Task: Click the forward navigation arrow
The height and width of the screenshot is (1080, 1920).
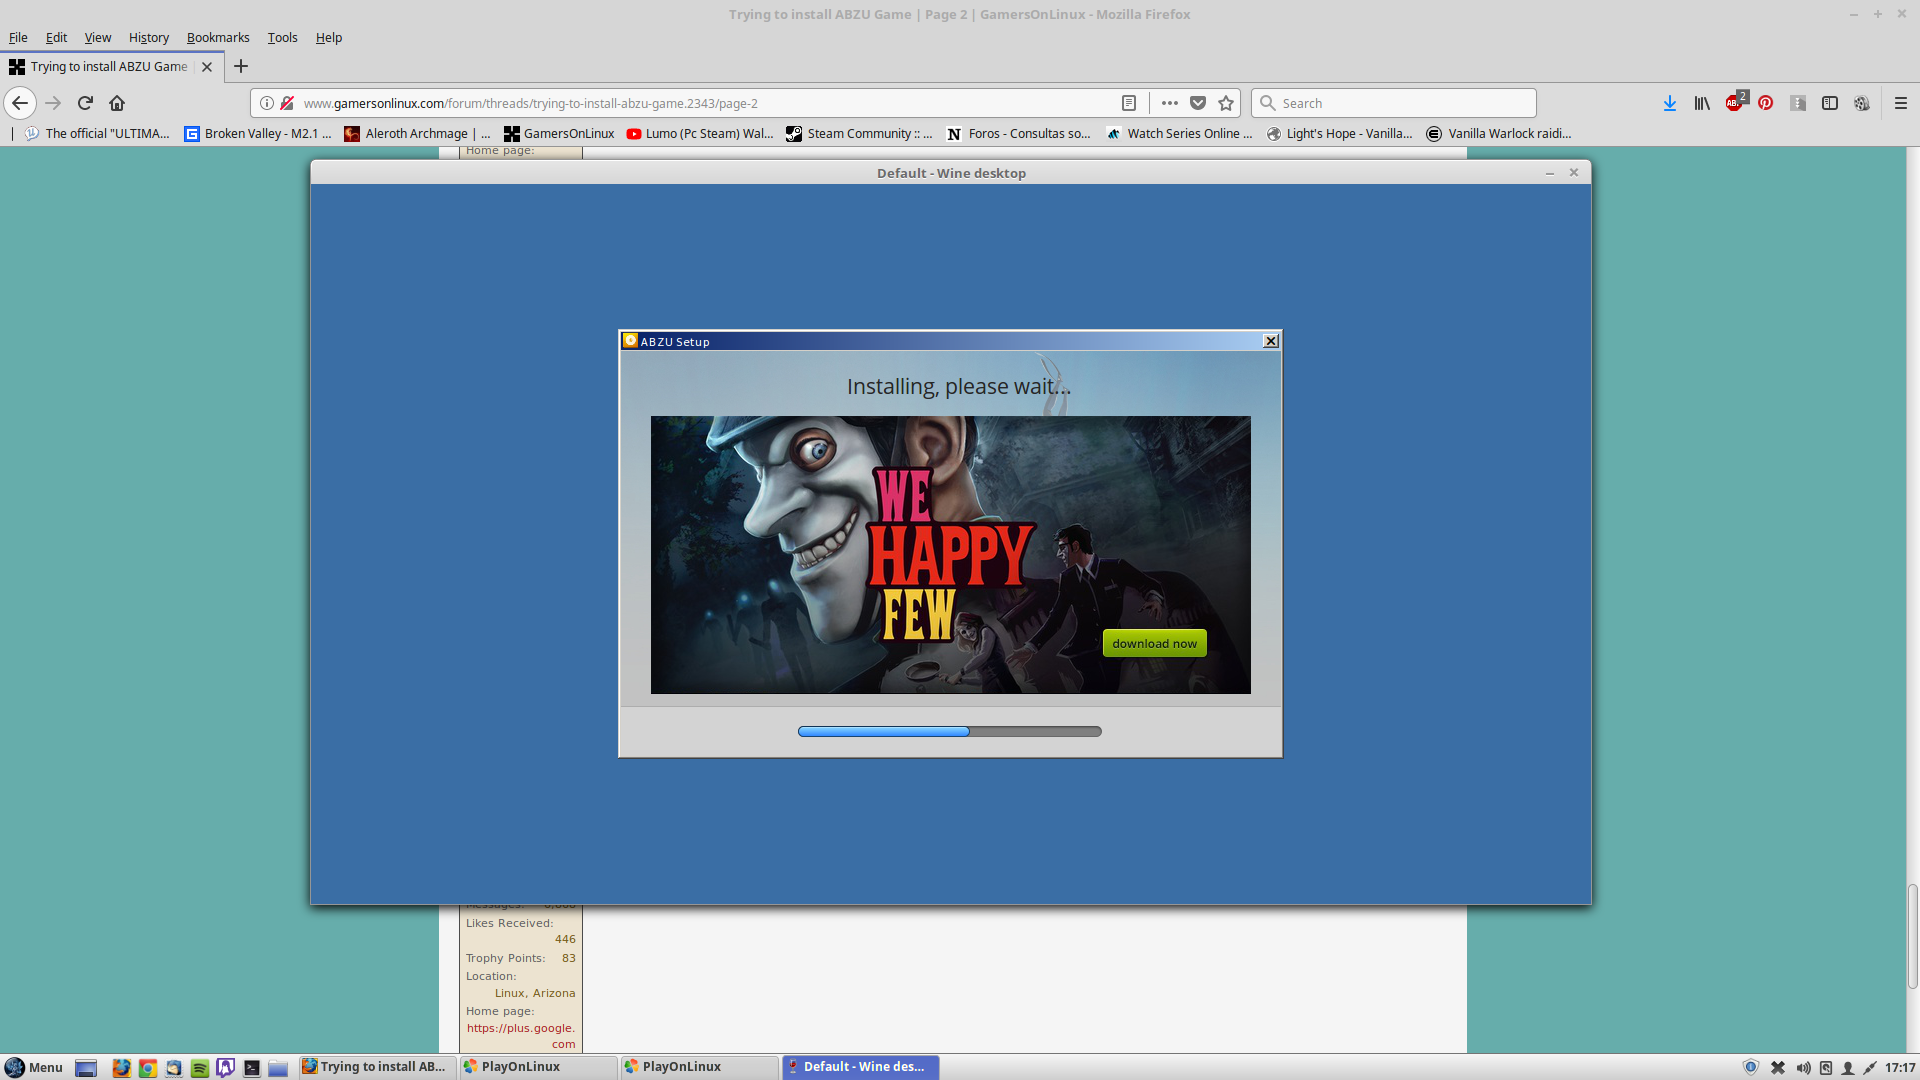Action: click(x=53, y=103)
